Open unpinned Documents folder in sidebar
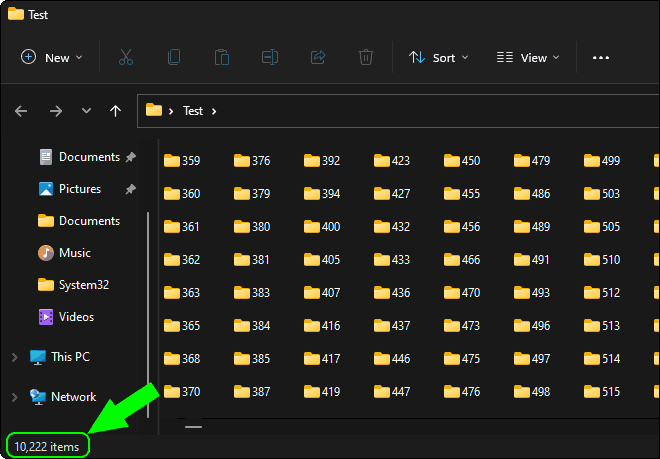660x459 pixels. (x=79, y=221)
